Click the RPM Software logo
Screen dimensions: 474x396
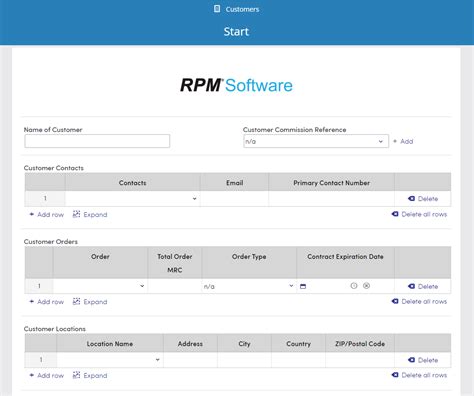click(x=236, y=85)
